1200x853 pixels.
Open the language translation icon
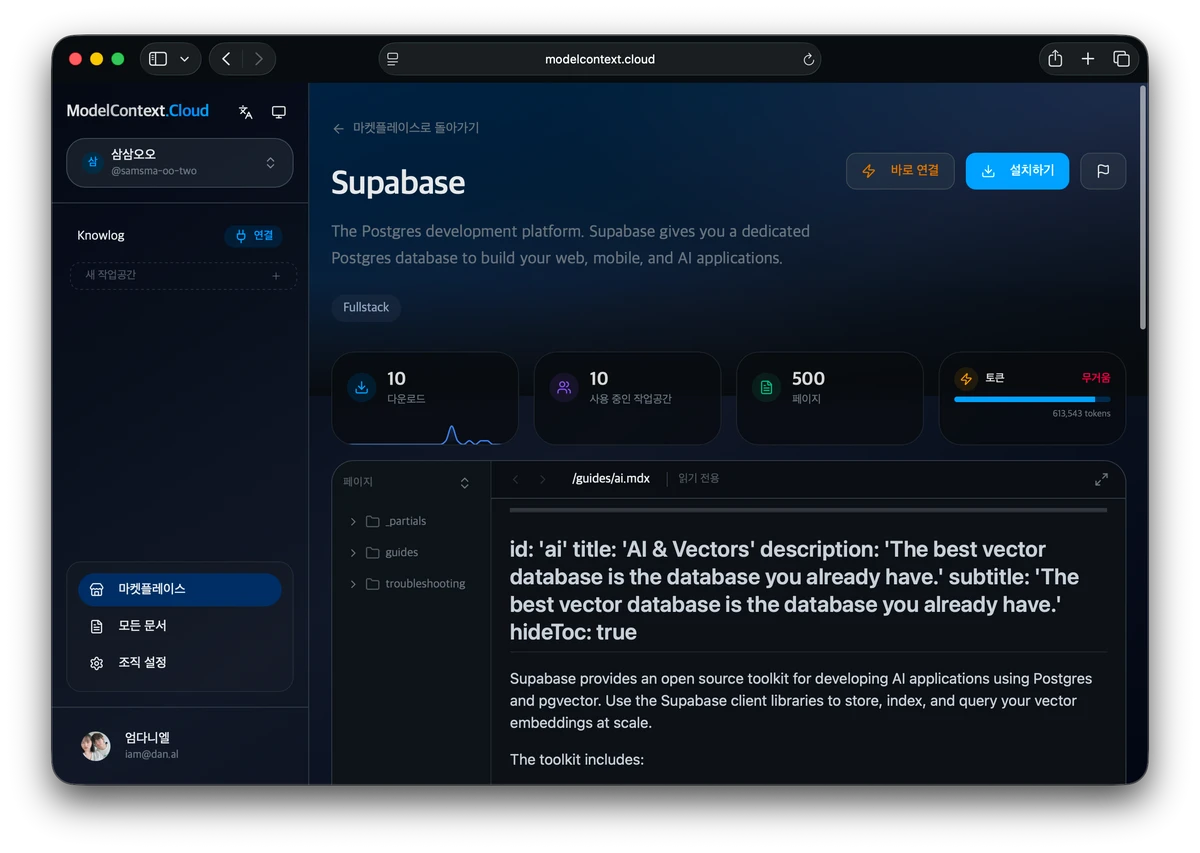click(x=246, y=112)
